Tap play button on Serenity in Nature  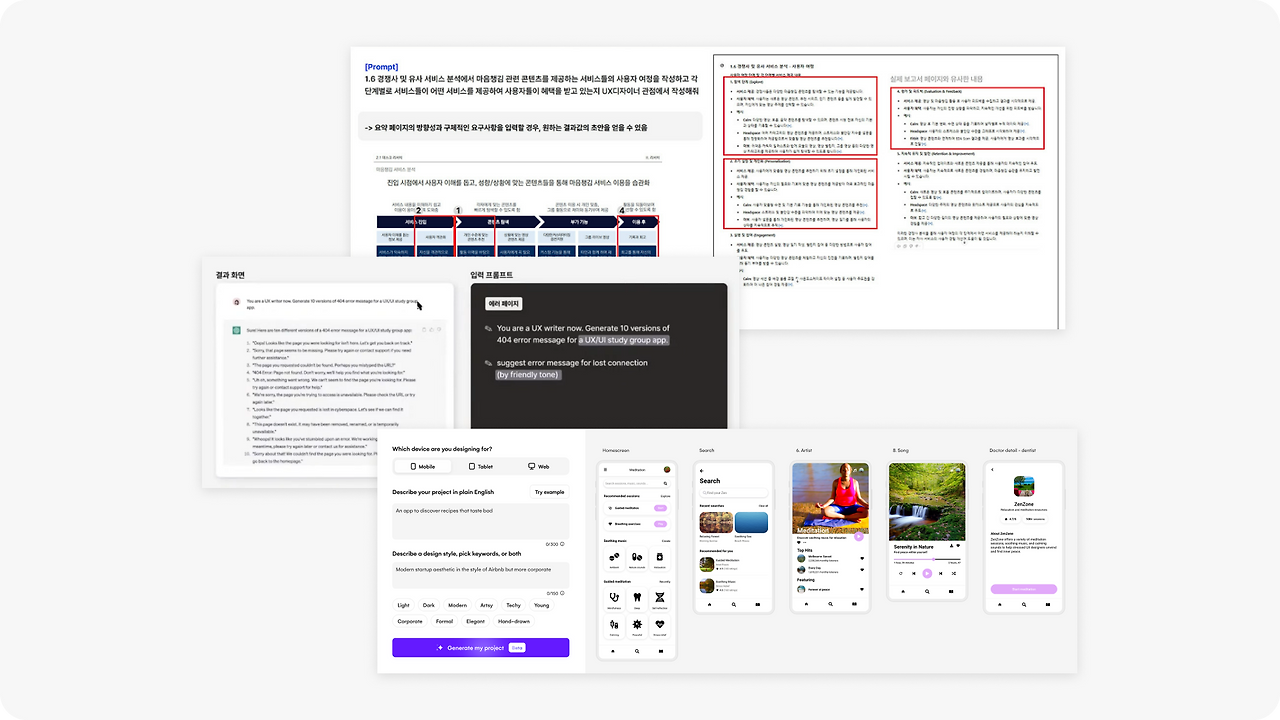(927, 573)
